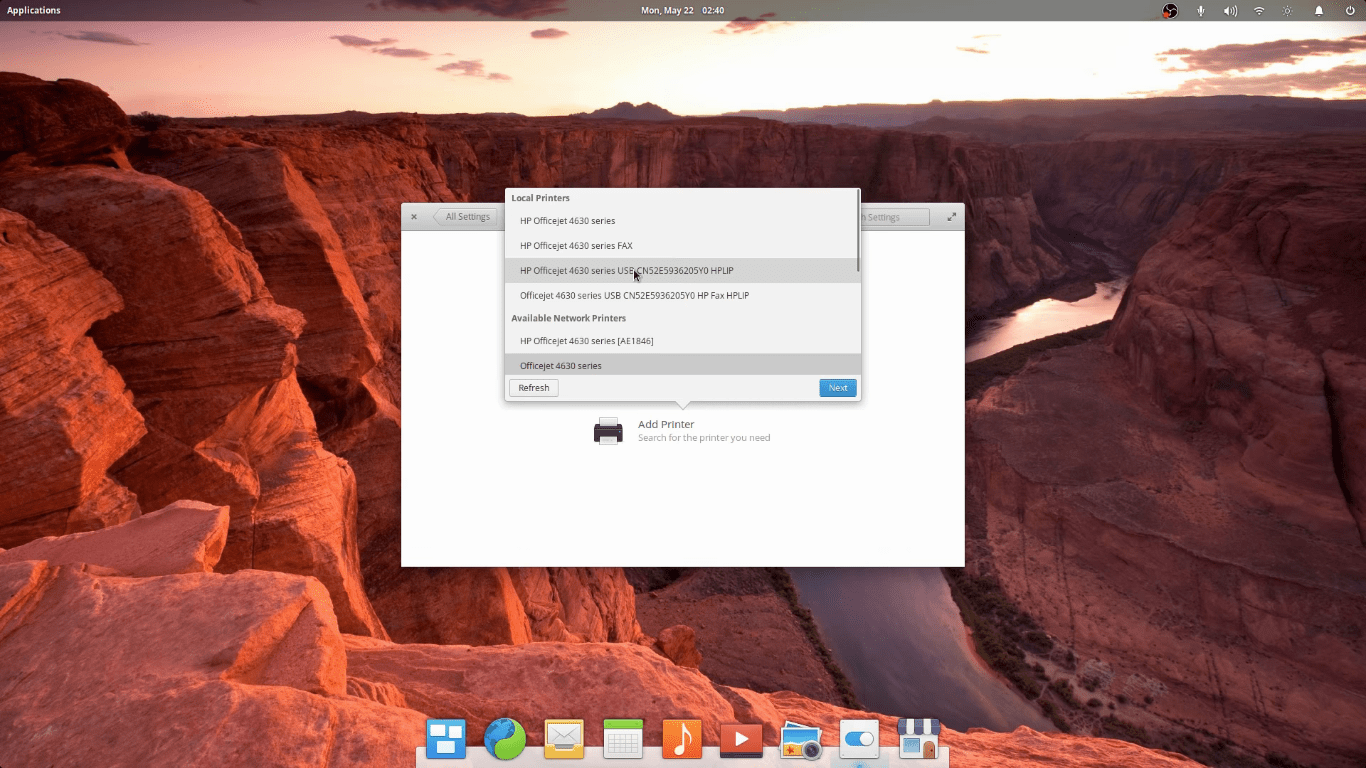Image resolution: width=1366 pixels, height=768 pixels.
Task: Launch the Calendar app from the dock
Action: (623, 739)
